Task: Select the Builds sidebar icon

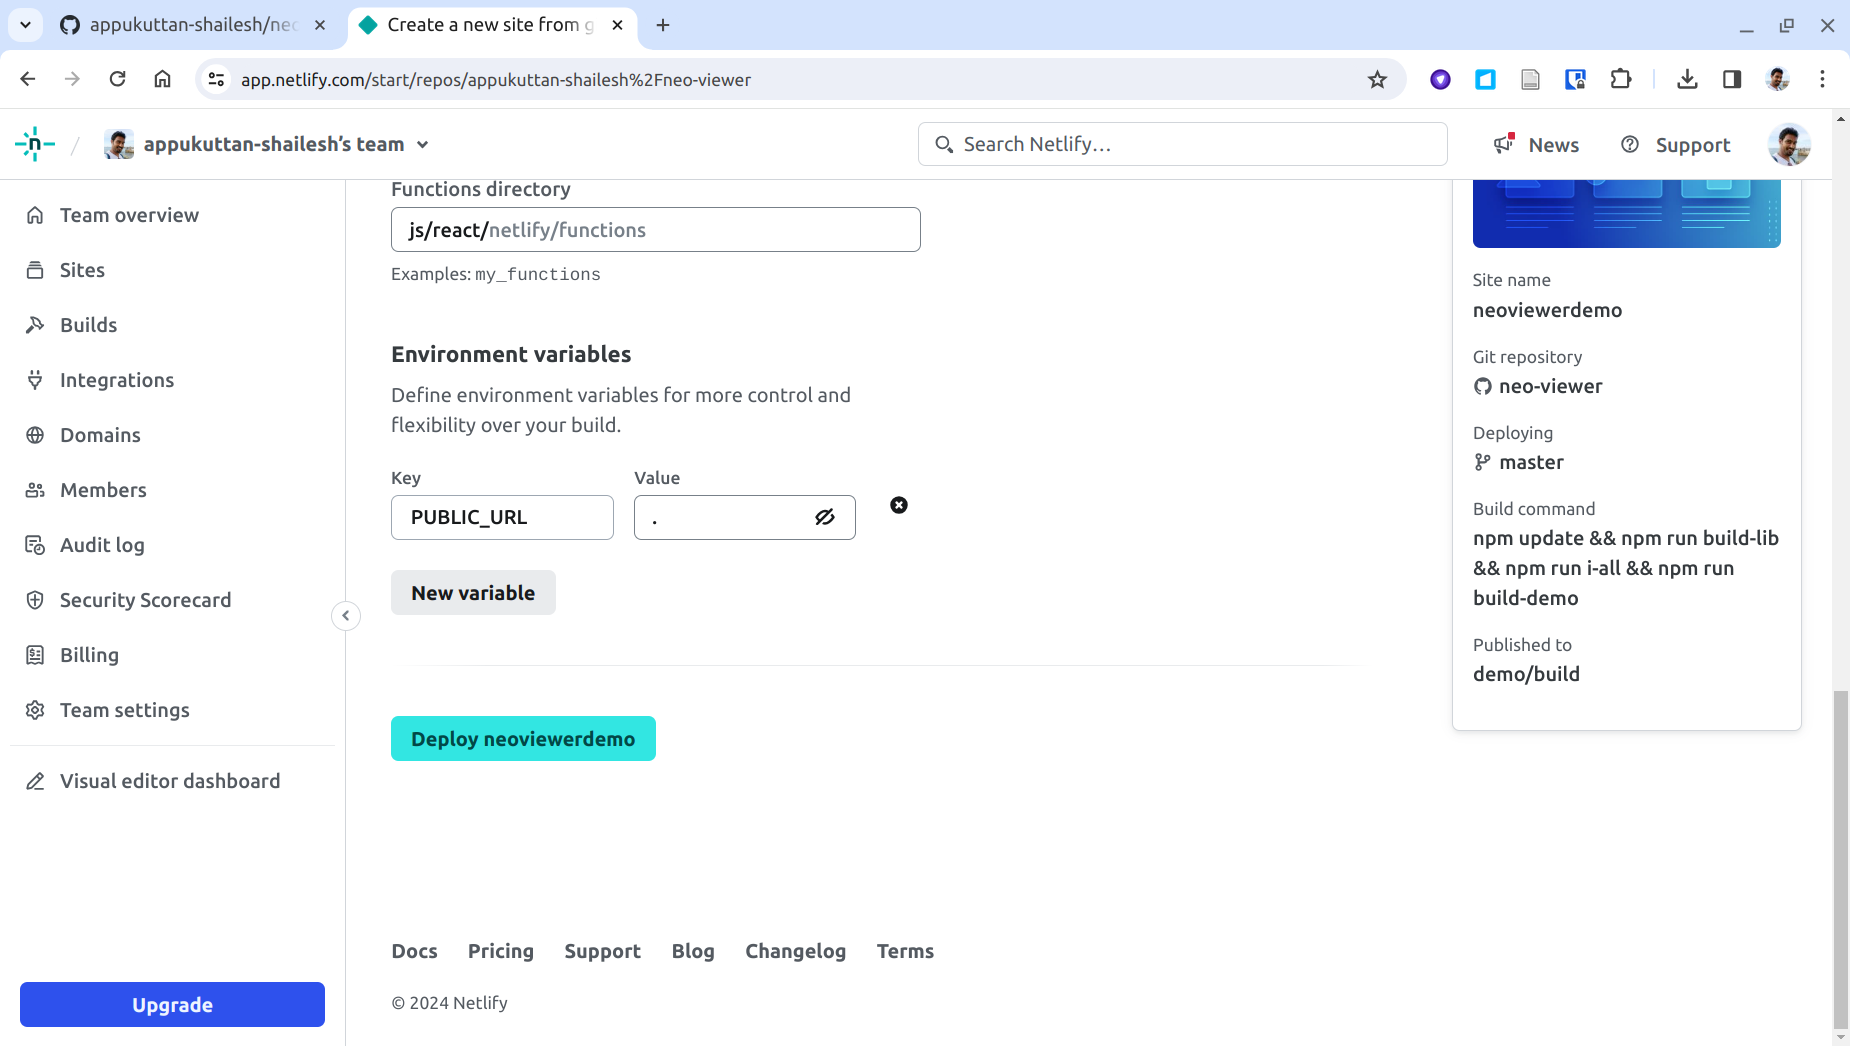Action: [35, 324]
